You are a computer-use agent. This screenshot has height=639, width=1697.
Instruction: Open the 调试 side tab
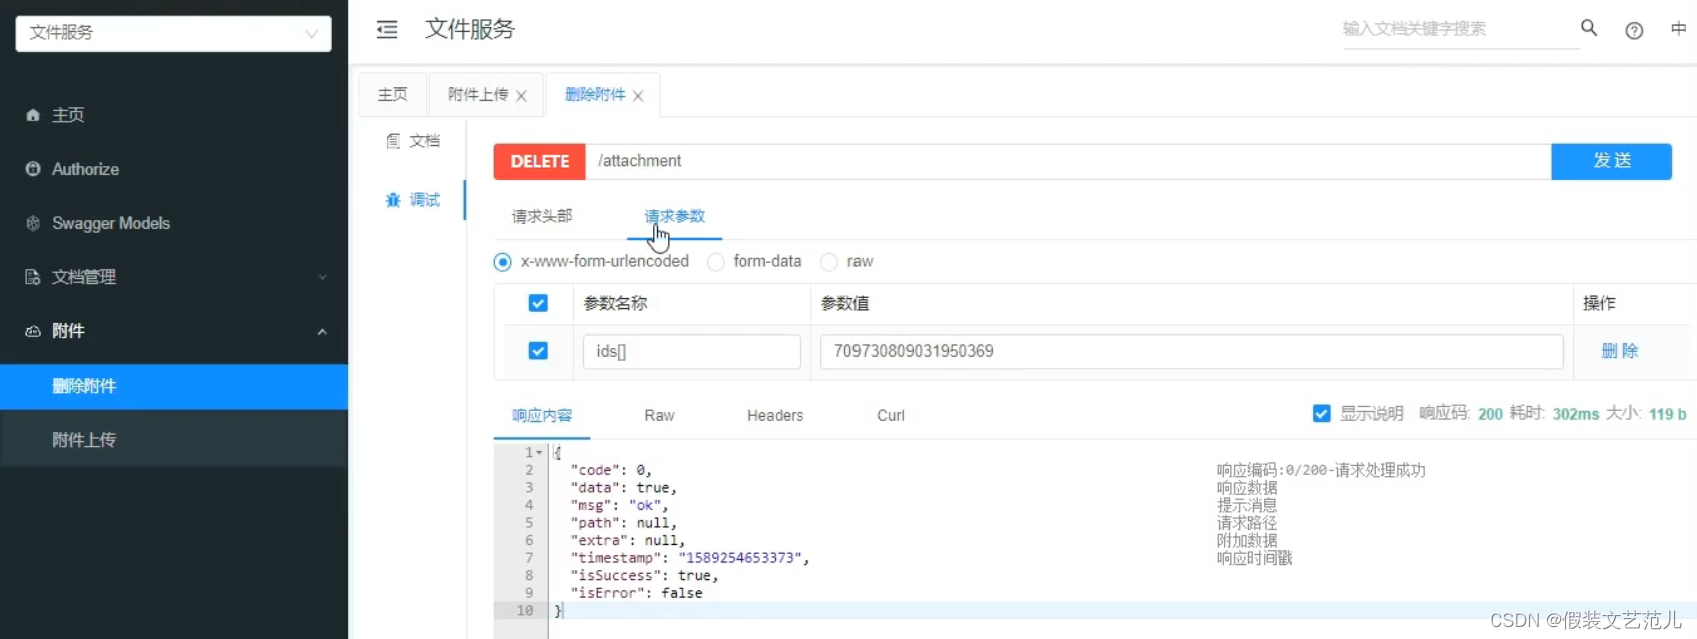(414, 200)
